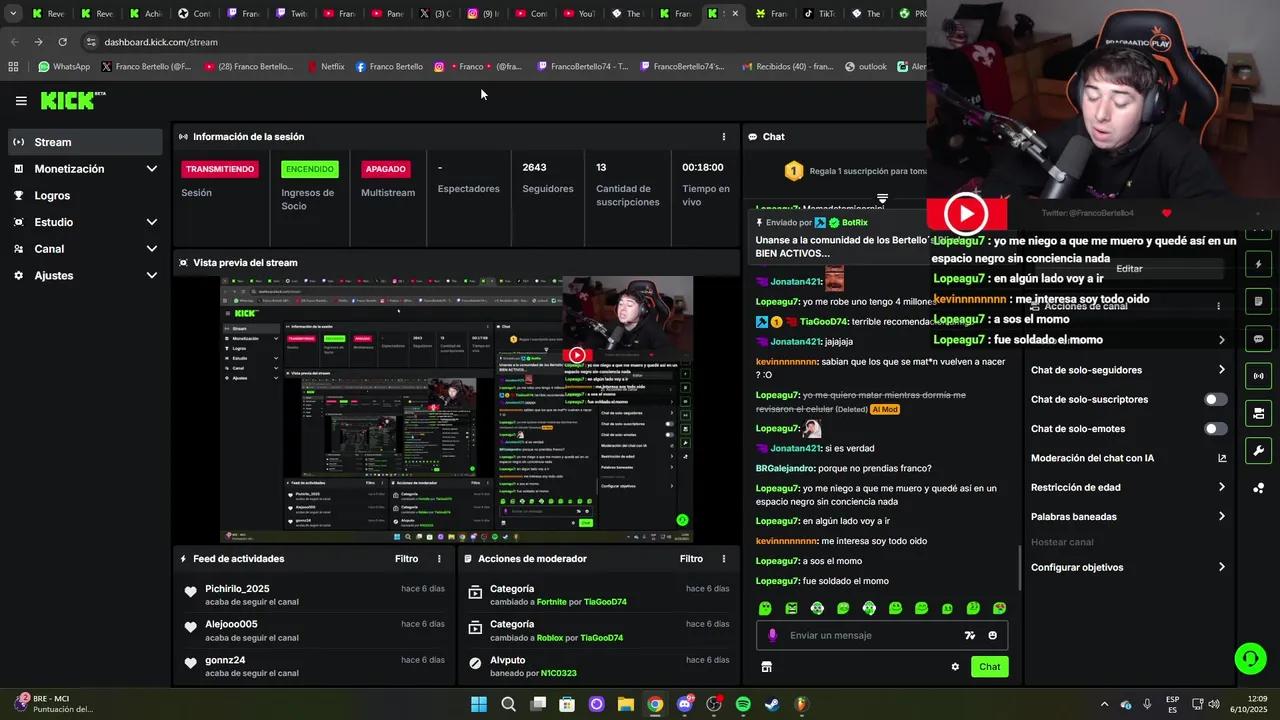Open the wrench tool in the right sidebar
The image size is (1280, 720).
(1258, 451)
